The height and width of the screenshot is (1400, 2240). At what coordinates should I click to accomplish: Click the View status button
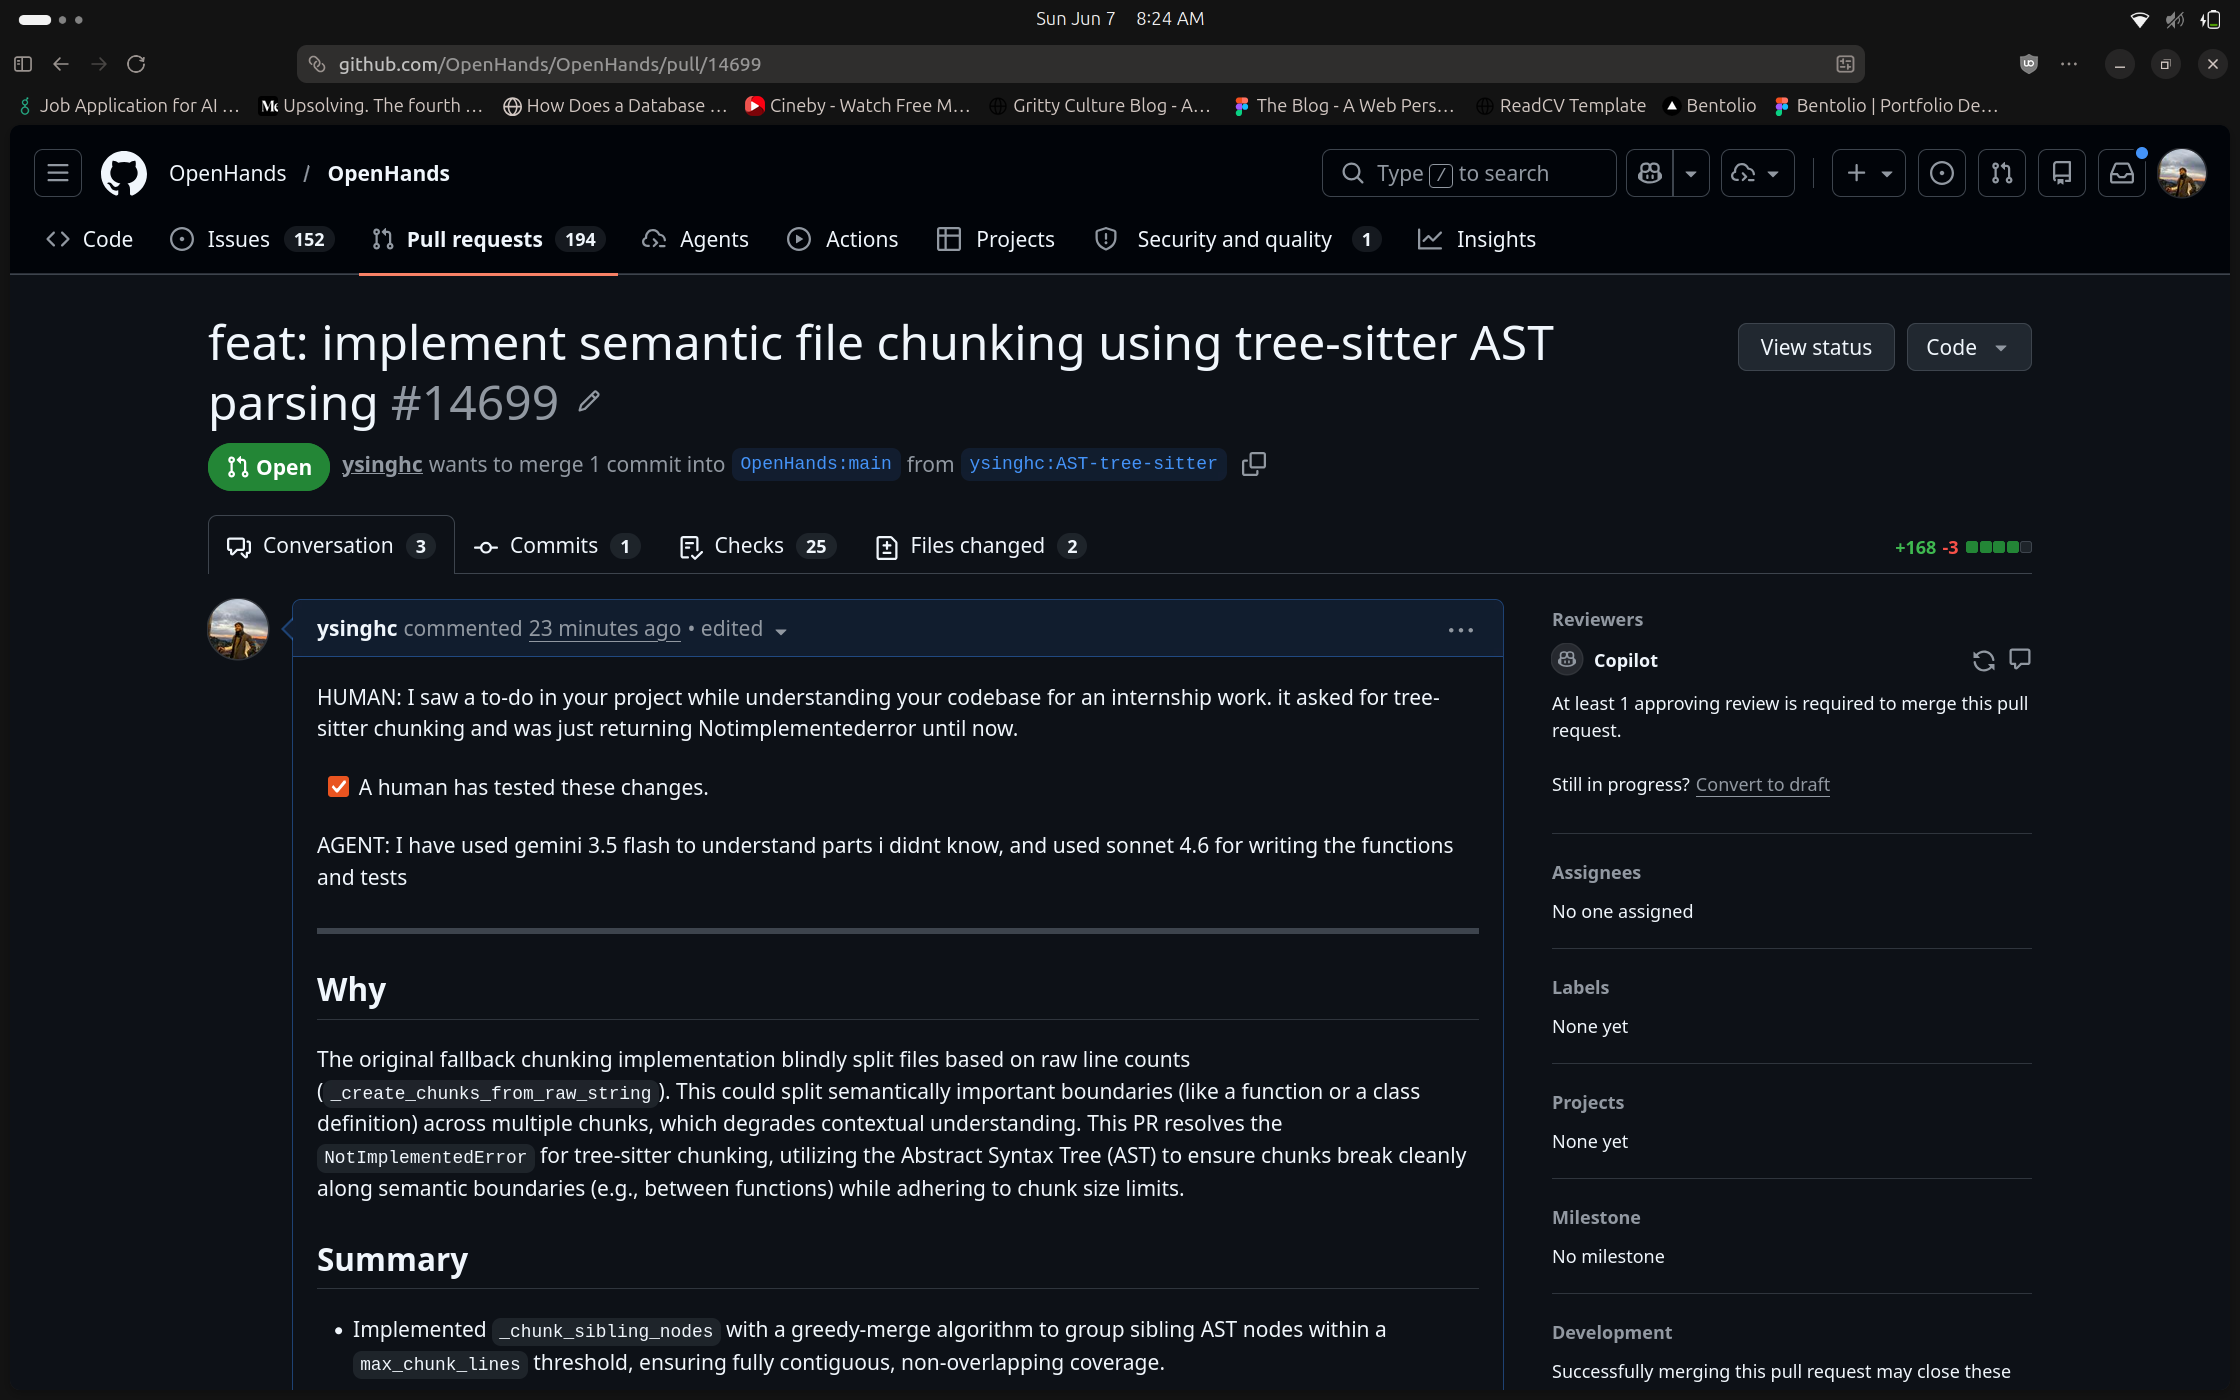tap(1816, 347)
